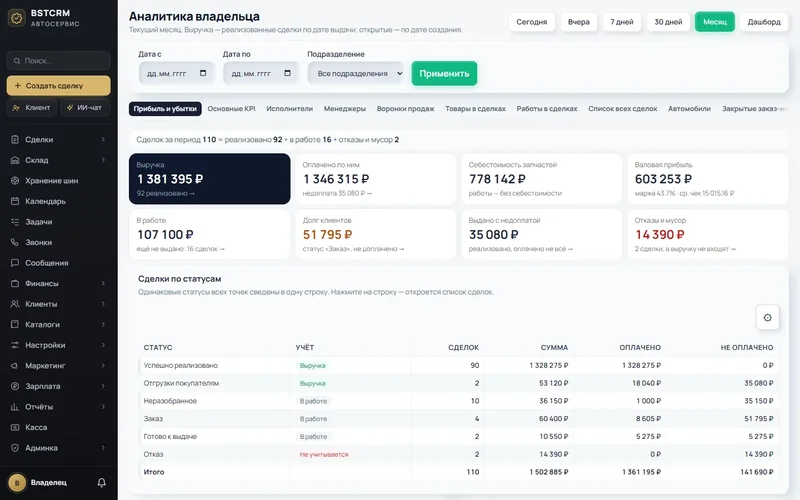
Task: Switch to the Исполнители tab
Action: 289,109
